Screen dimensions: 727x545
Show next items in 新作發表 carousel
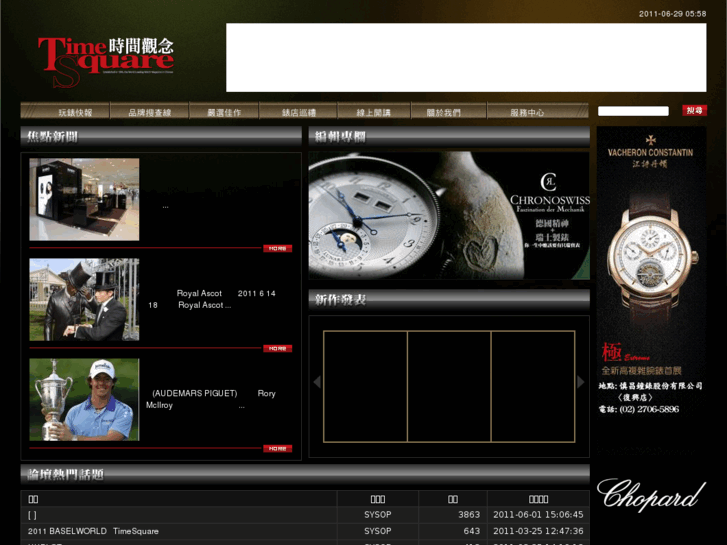(x=580, y=382)
